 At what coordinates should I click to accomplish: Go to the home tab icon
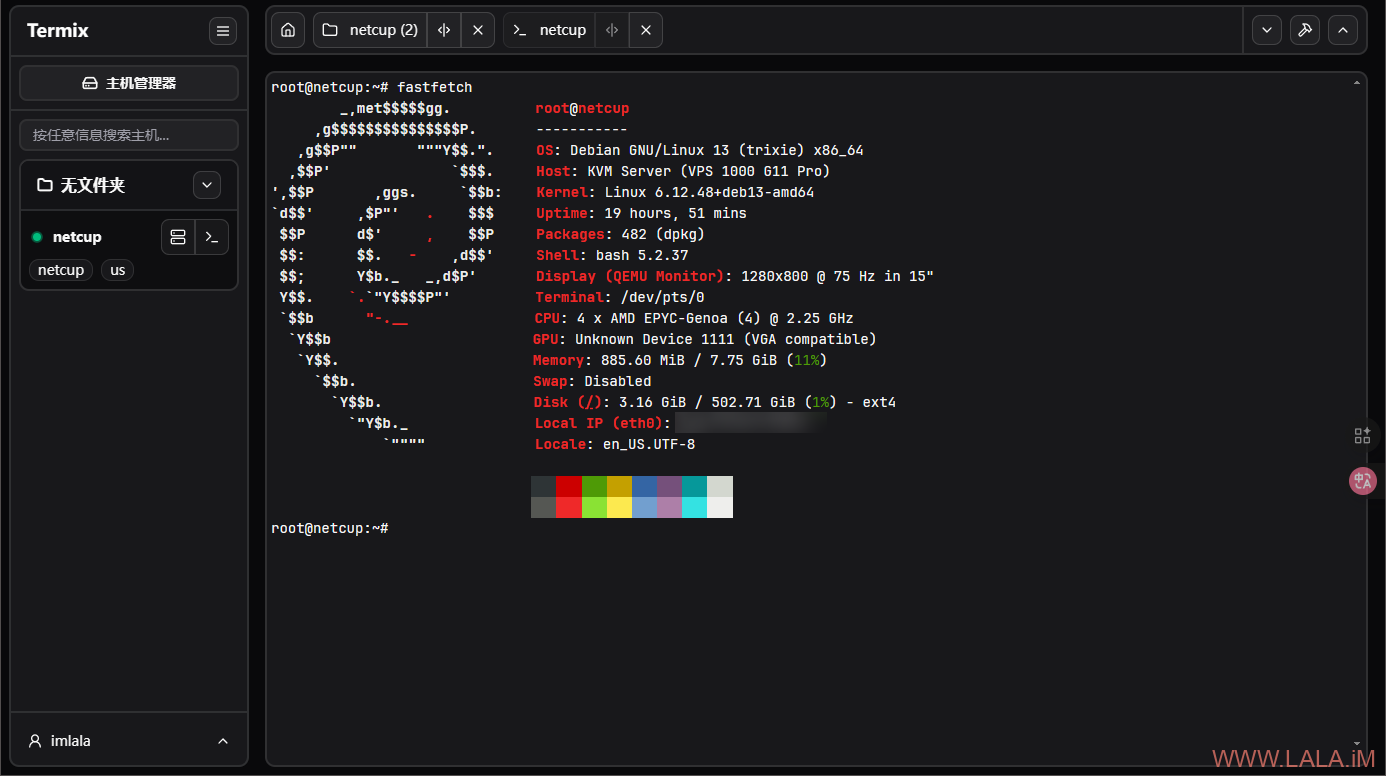(x=288, y=30)
